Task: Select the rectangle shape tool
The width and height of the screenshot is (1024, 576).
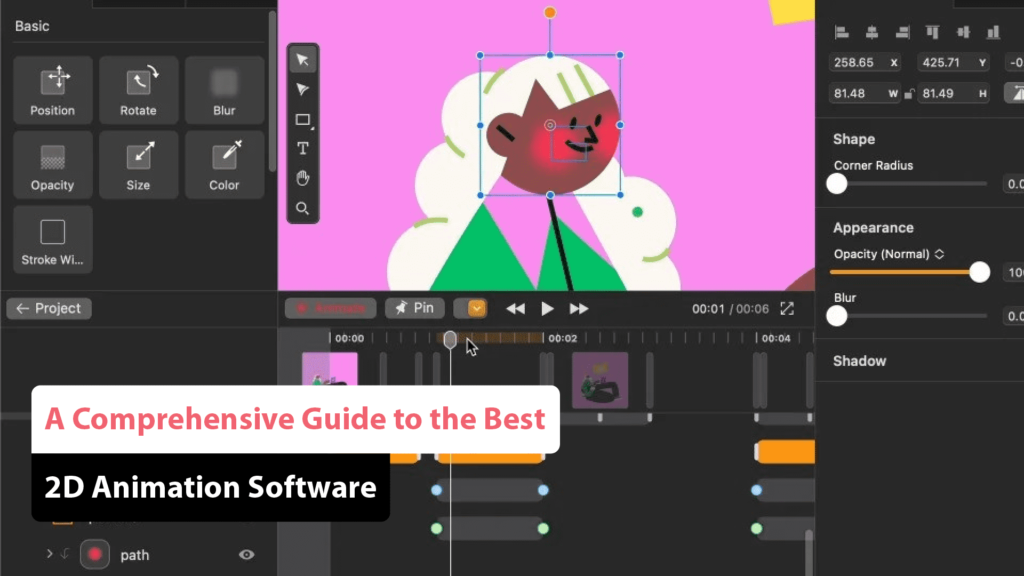Action: point(302,120)
